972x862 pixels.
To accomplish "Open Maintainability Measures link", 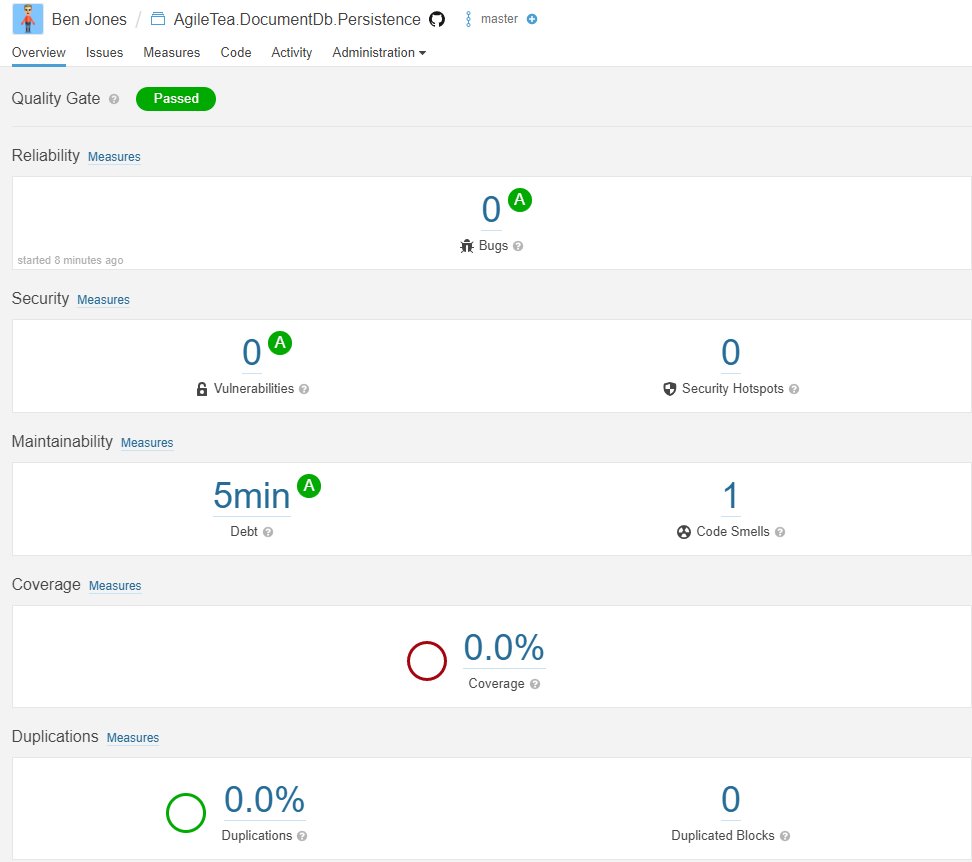I will pyautogui.click(x=147, y=443).
